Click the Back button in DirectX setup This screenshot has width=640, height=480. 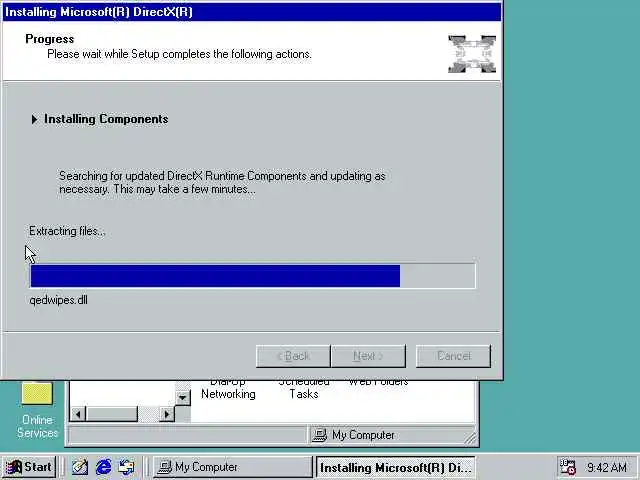293,356
